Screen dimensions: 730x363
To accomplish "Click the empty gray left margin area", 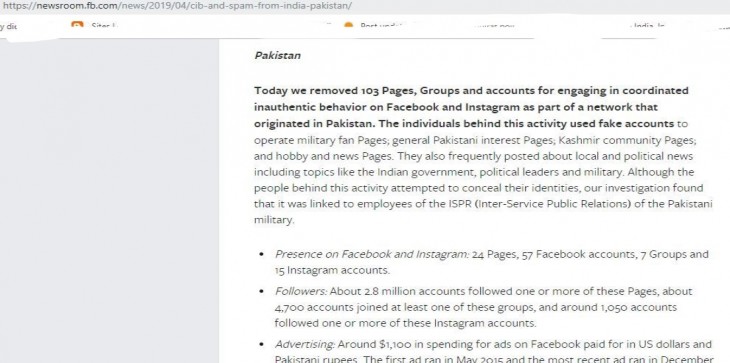I will [x=109, y=200].
